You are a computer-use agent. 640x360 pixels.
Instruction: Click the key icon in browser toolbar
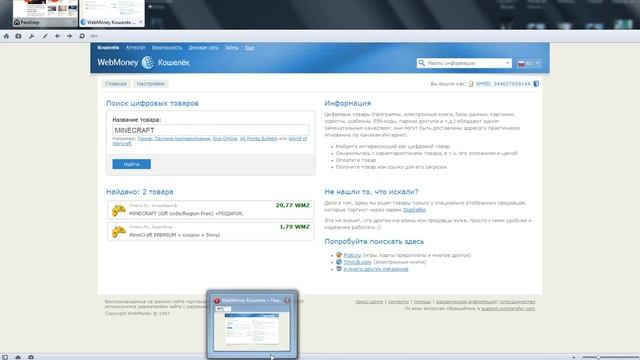[x=94, y=36]
